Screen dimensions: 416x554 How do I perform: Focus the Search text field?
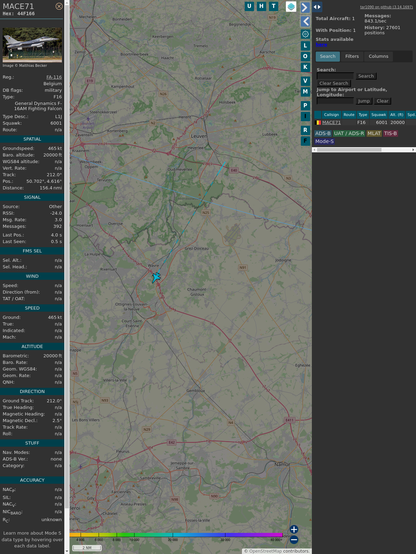click(x=335, y=76)
